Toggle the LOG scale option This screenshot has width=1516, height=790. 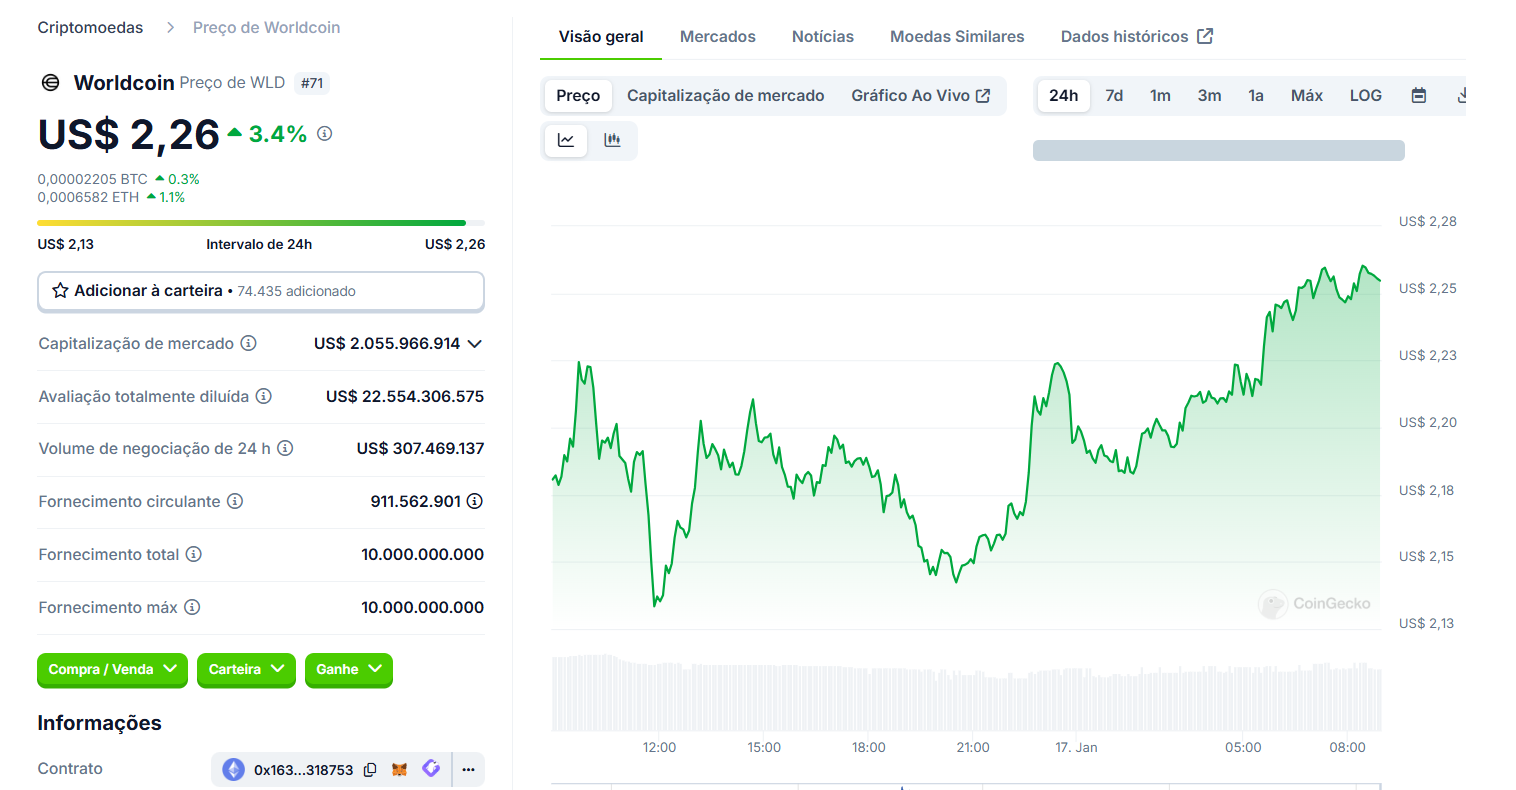point(1366,96)
